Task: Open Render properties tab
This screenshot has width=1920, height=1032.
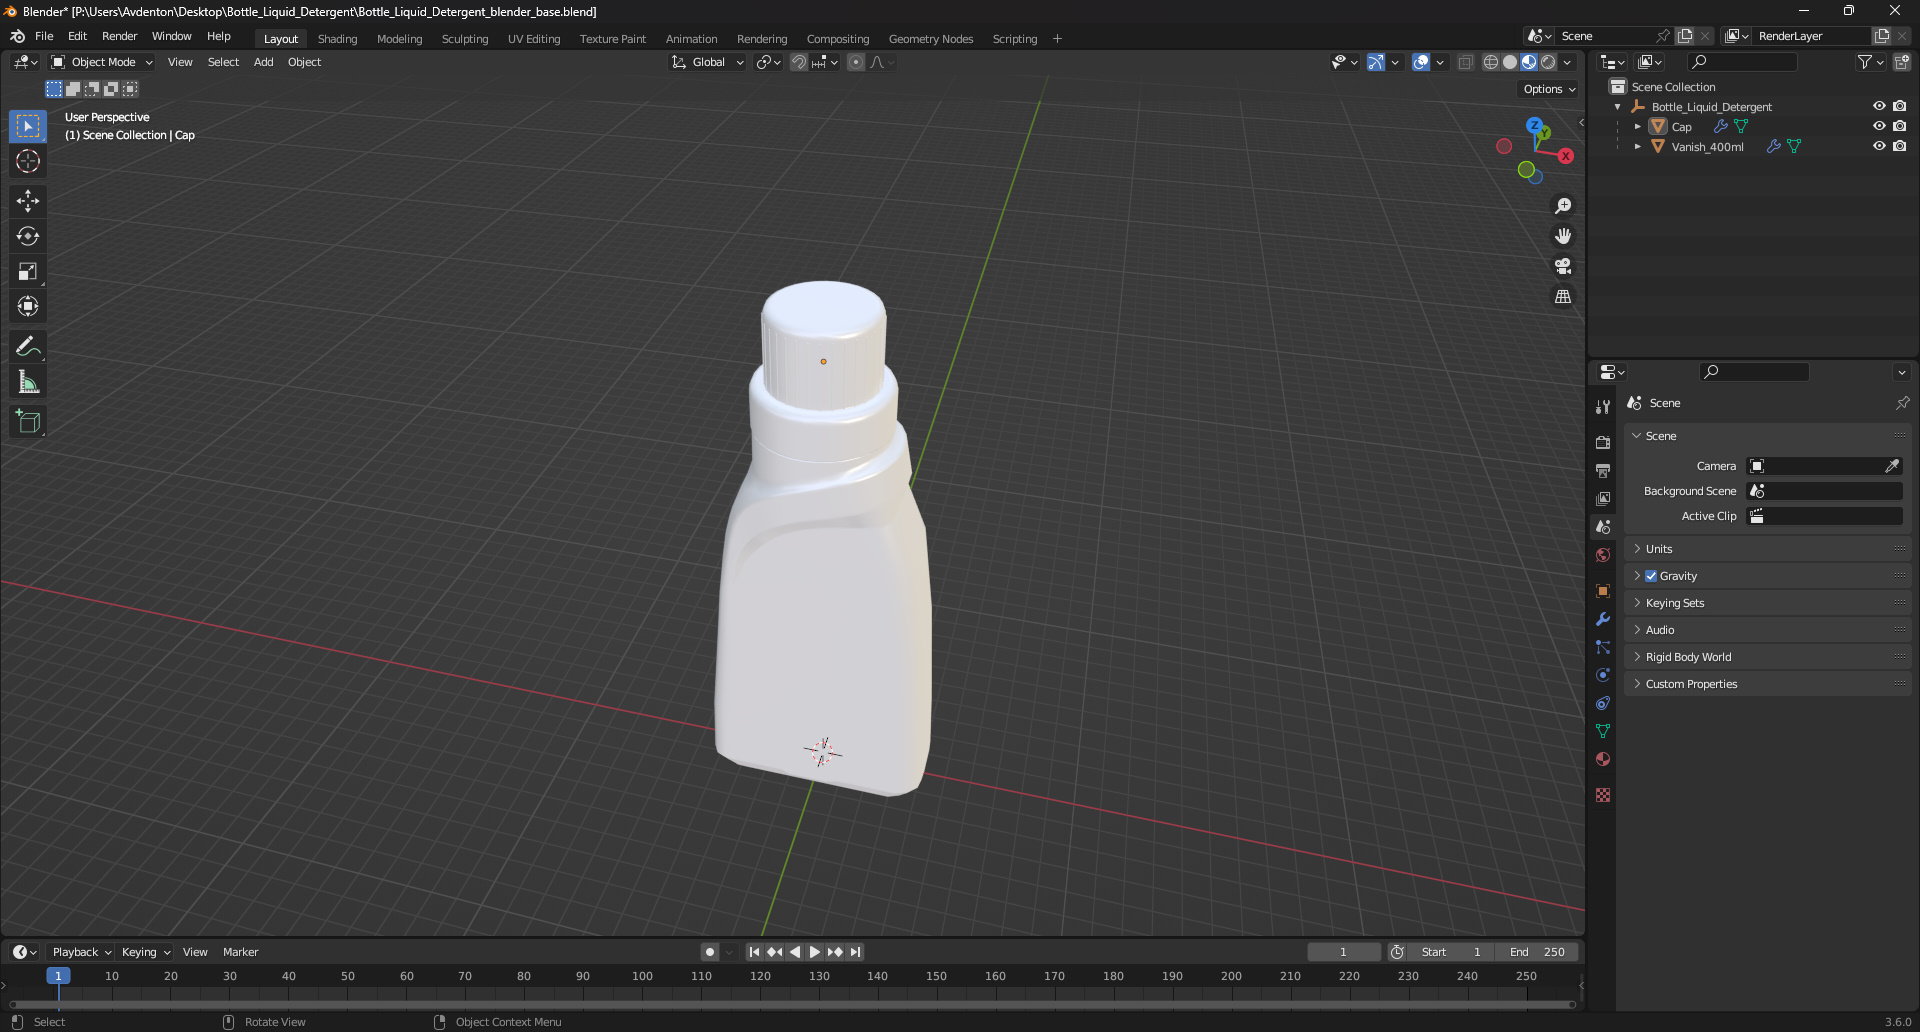Action: pyautogui.click(x=1603, y=442)
